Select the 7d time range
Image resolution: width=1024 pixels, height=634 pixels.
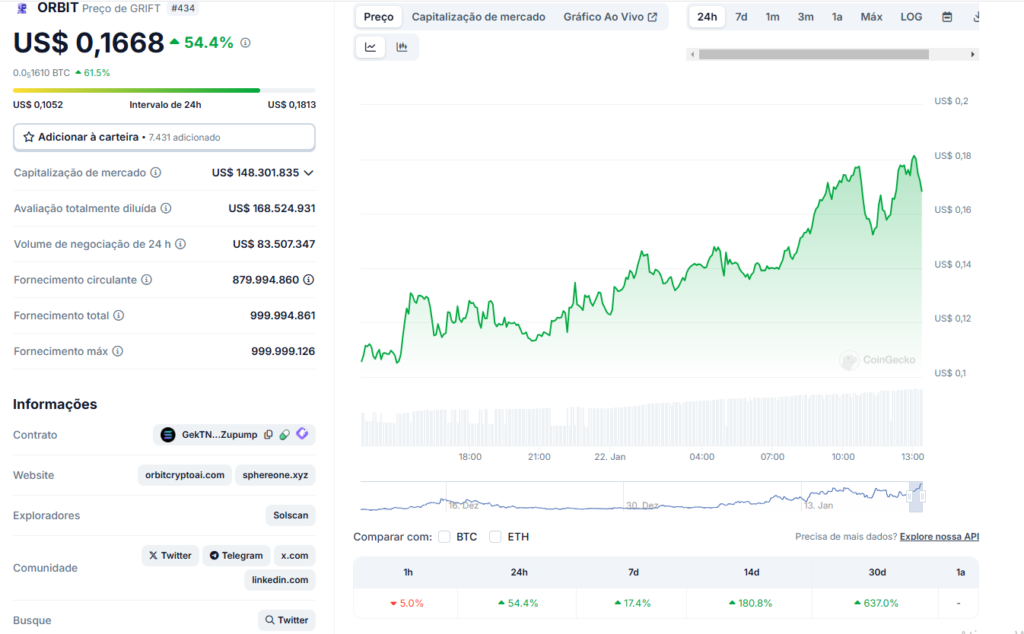[x=741, y=17]
